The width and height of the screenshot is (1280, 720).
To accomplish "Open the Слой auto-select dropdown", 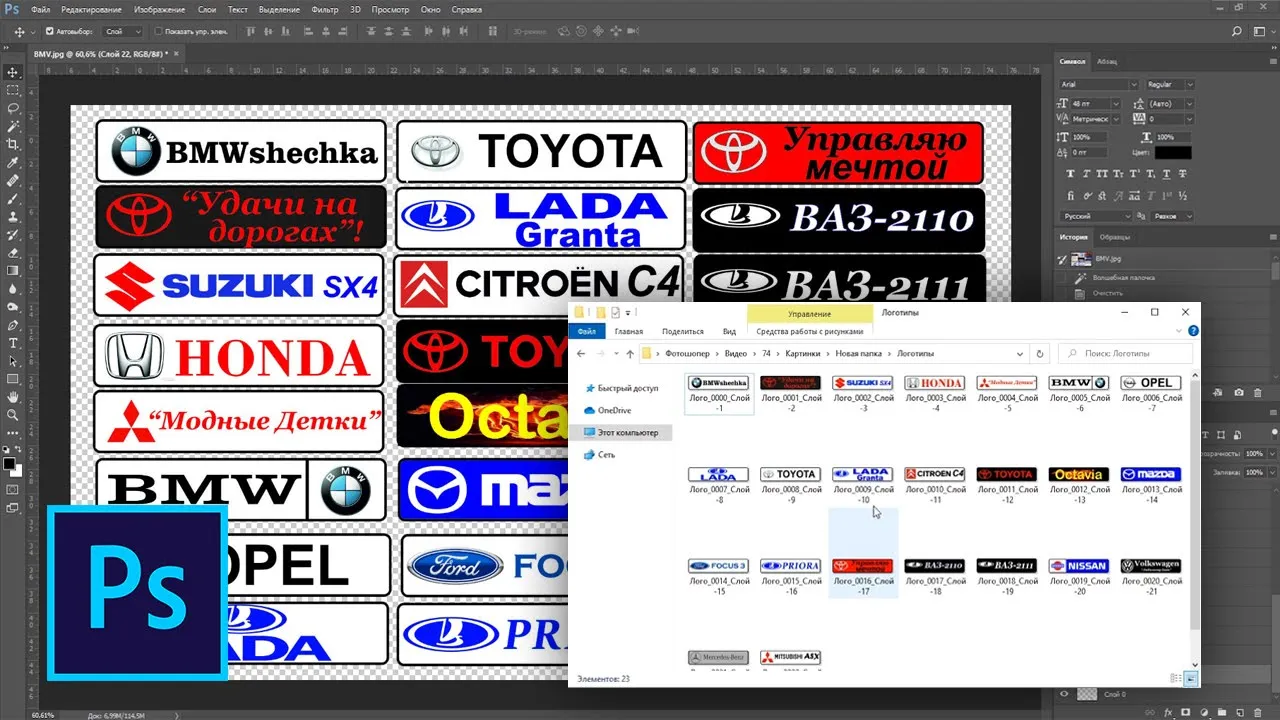I will 122,31.
